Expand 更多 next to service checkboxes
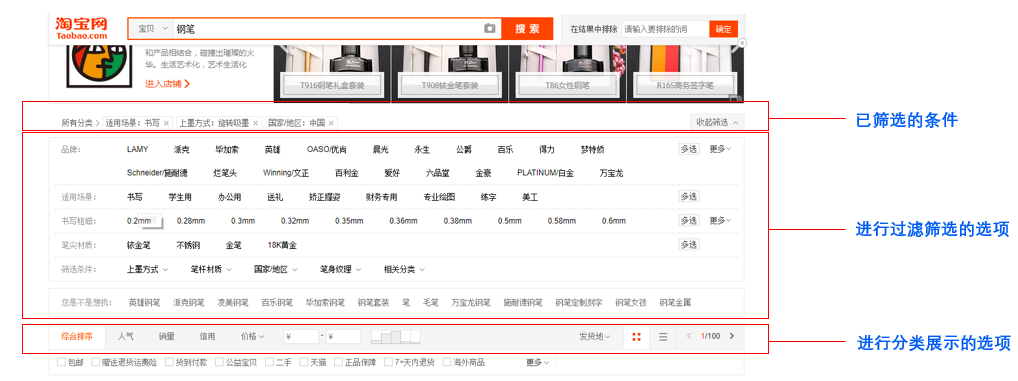The image size is (1018, 381). [538, 362]
